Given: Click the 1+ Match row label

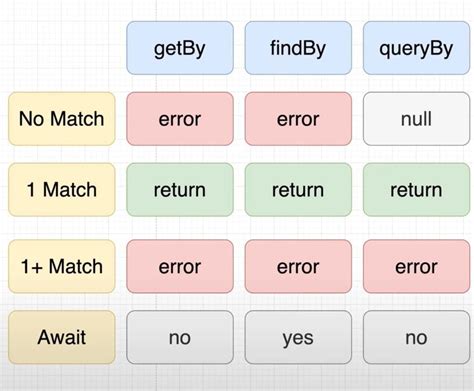Looking at the screenshot, I should (x=62, y=266).
